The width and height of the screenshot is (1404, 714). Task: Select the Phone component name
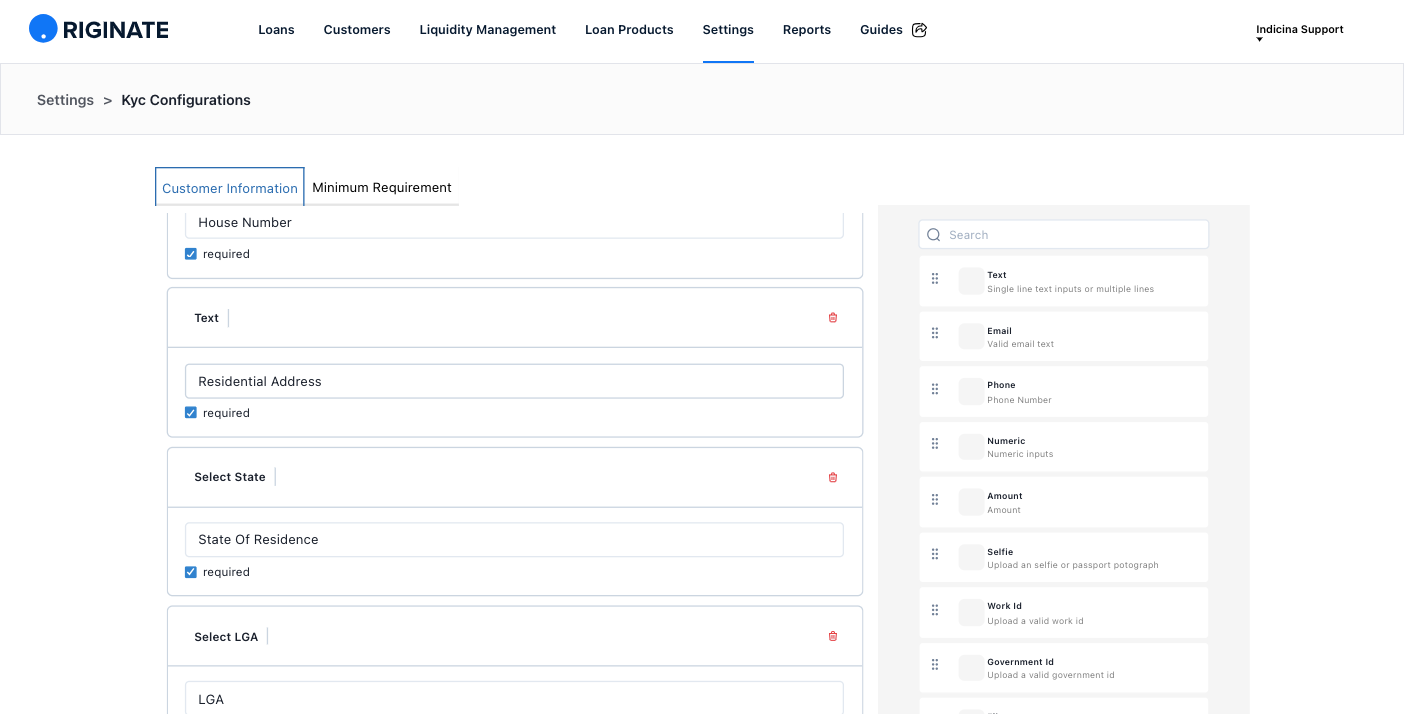coord(1001,385)
